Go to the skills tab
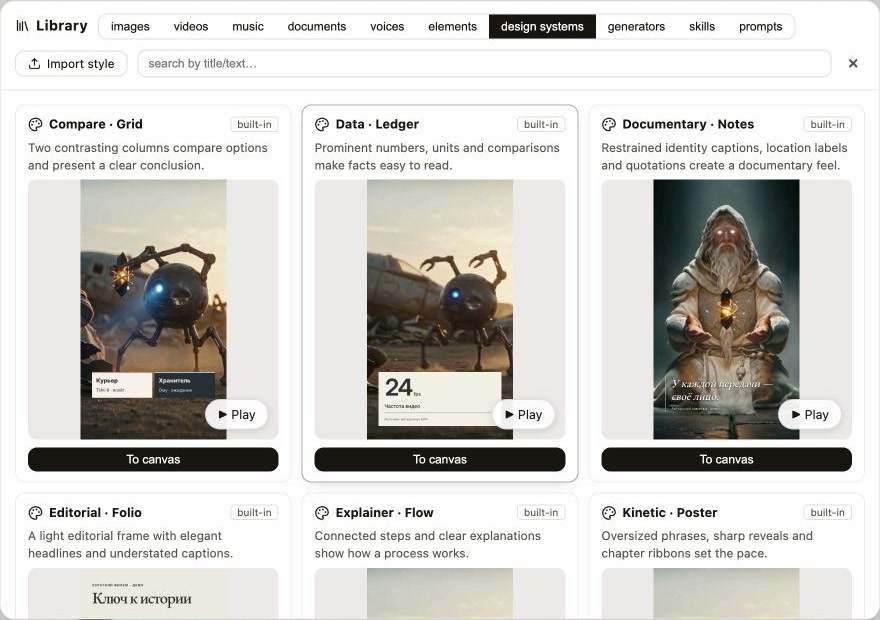This screenshot has width=880, height=620. coord(702,26)
